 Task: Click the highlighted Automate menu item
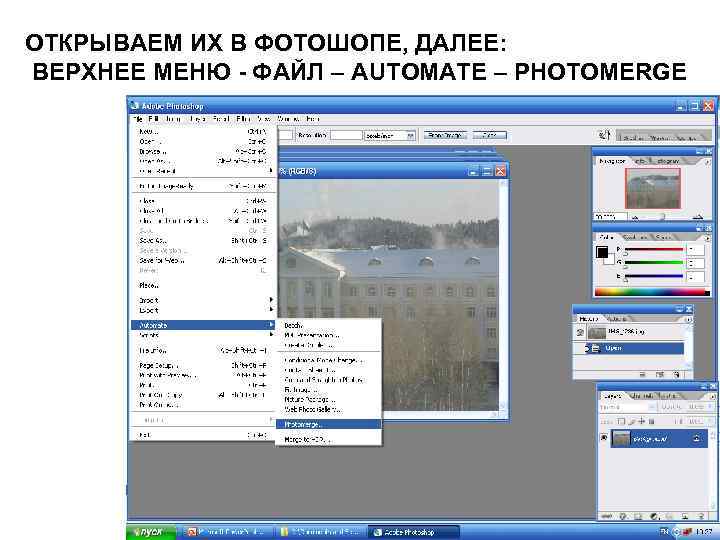click(x=203, y=325)
